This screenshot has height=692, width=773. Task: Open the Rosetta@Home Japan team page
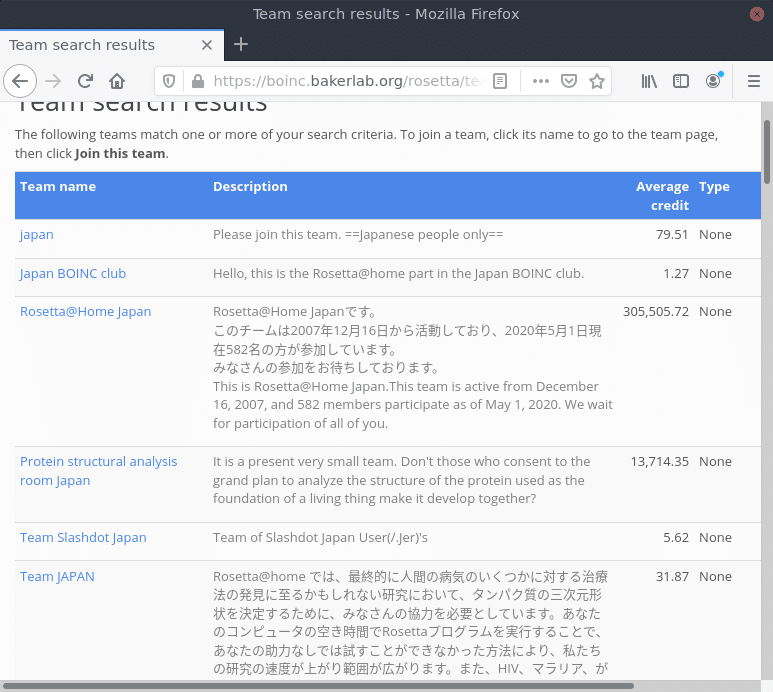85,311
